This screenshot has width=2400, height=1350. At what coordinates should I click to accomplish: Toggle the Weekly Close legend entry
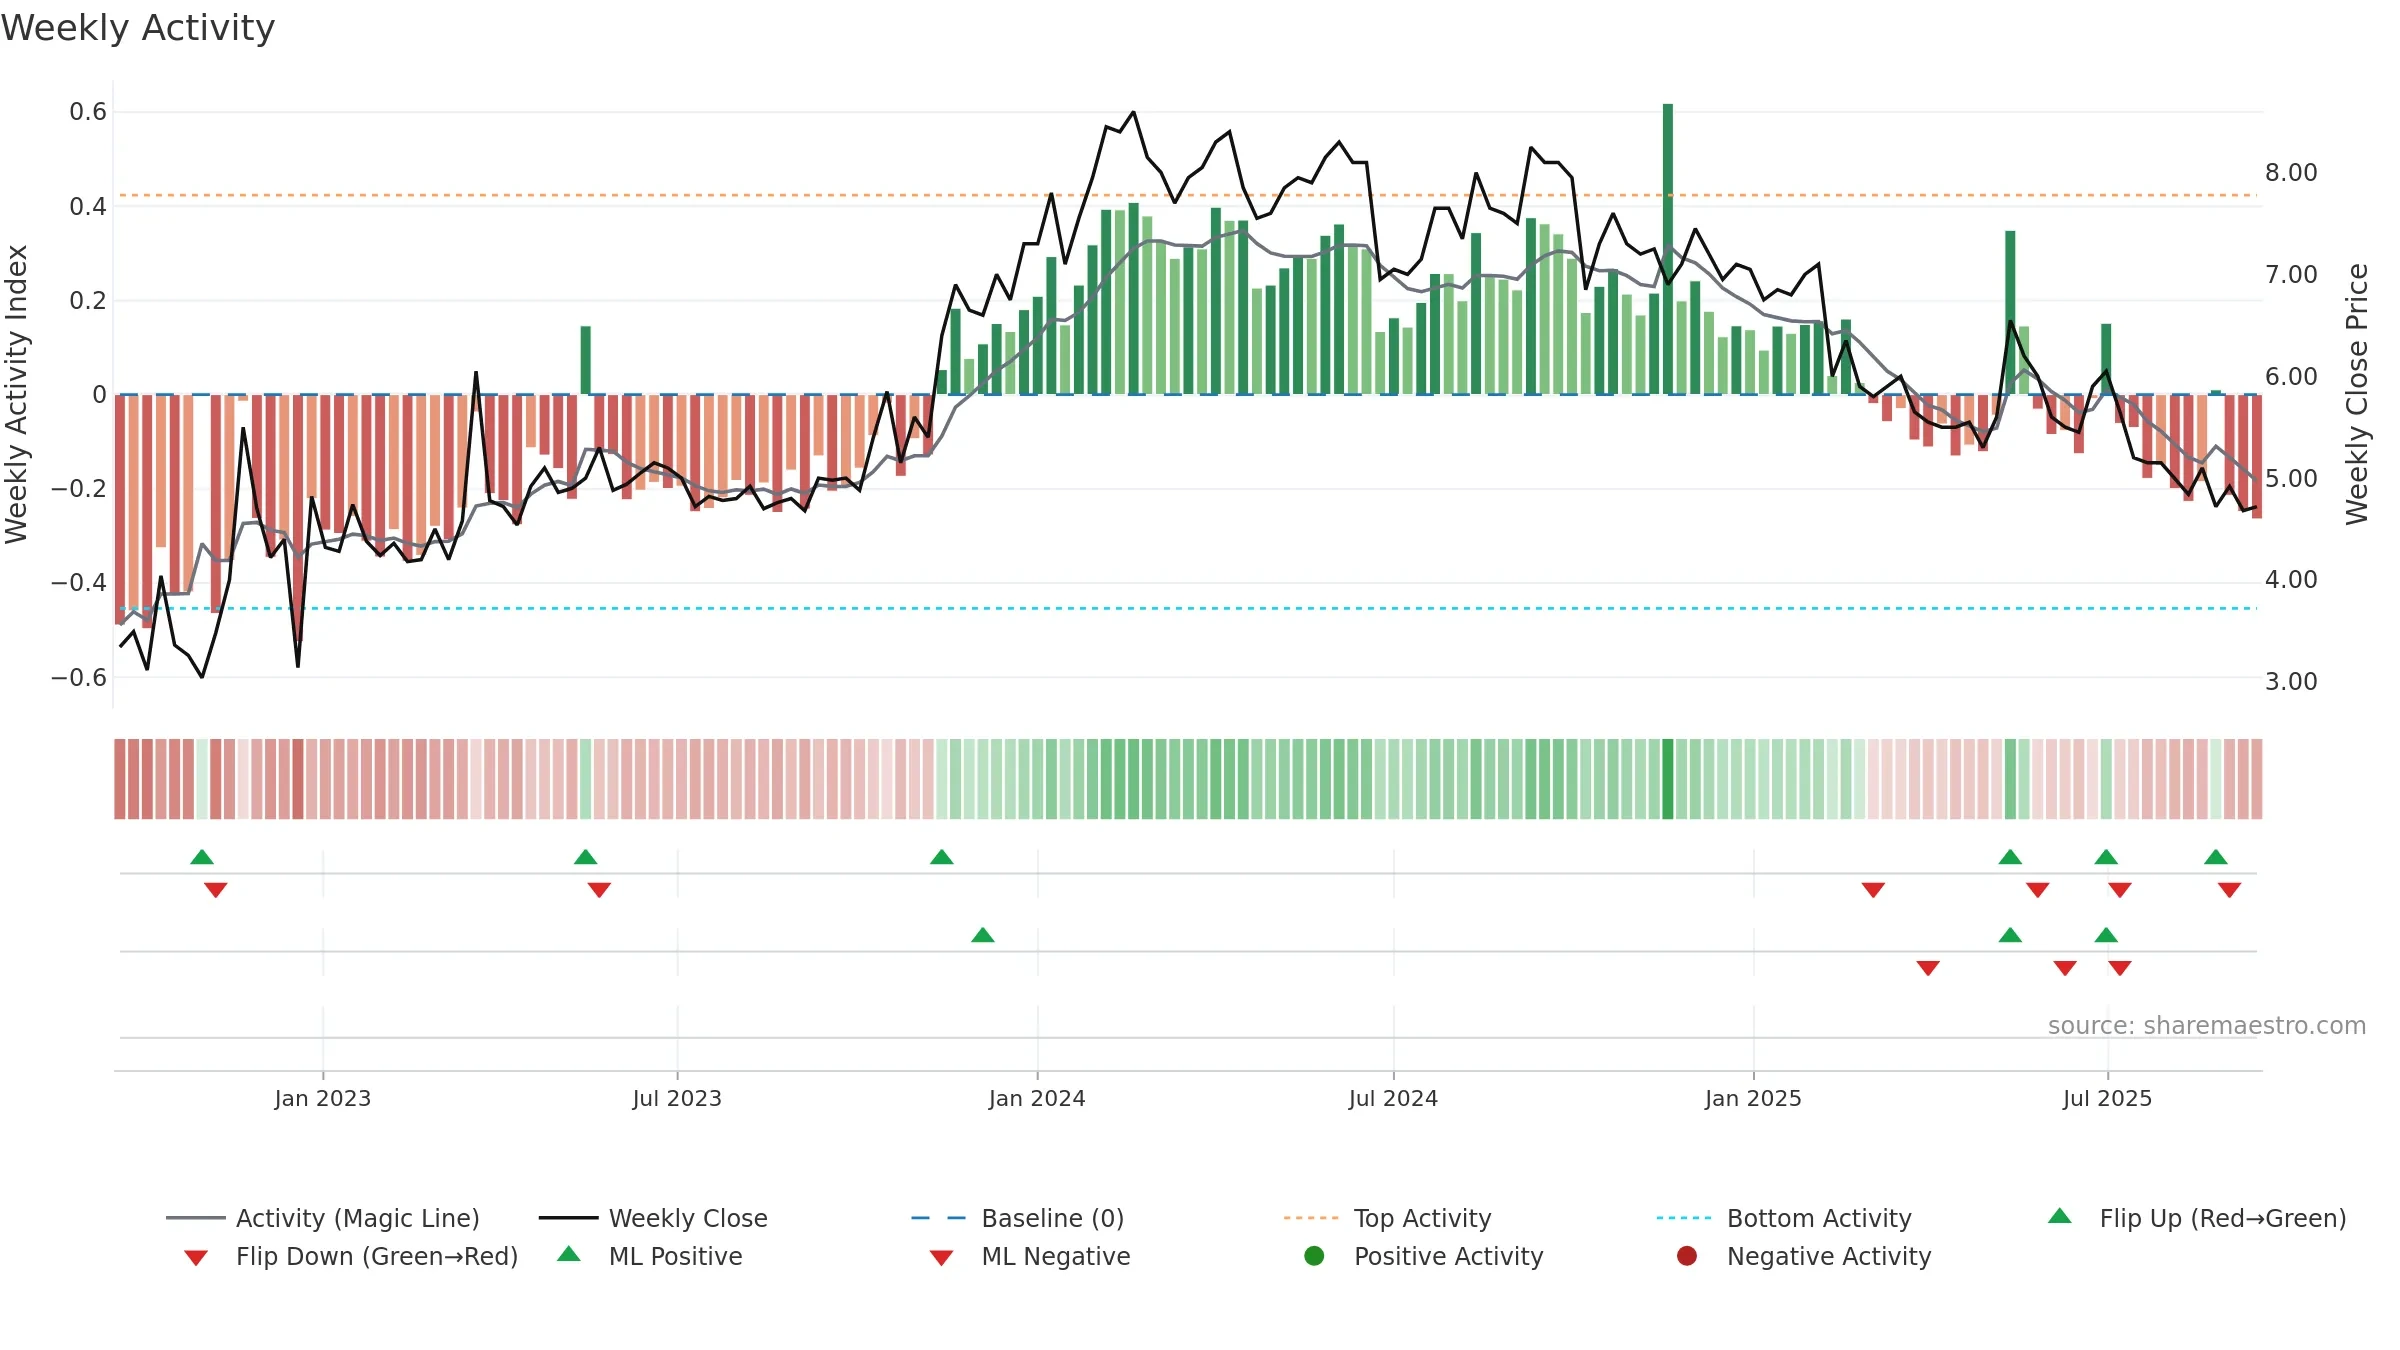(653, 1218)
